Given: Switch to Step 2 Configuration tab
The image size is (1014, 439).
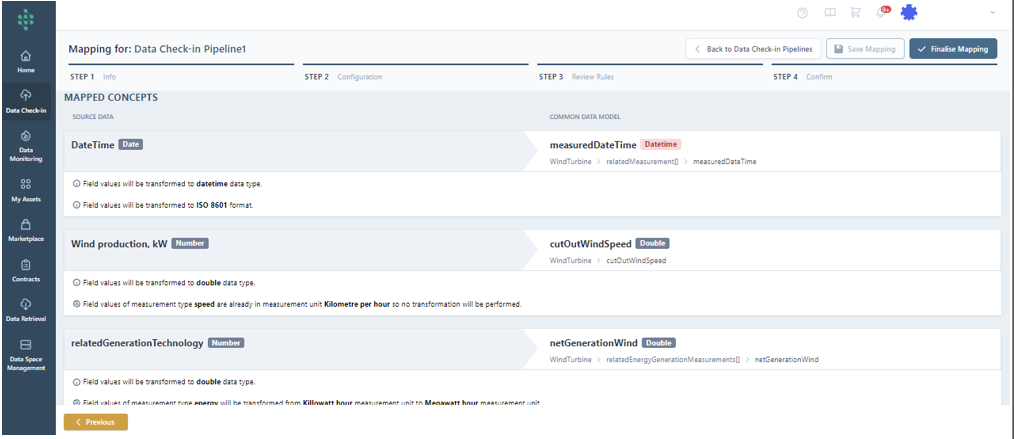Looking at the screenshot, I should click(343, 77).
